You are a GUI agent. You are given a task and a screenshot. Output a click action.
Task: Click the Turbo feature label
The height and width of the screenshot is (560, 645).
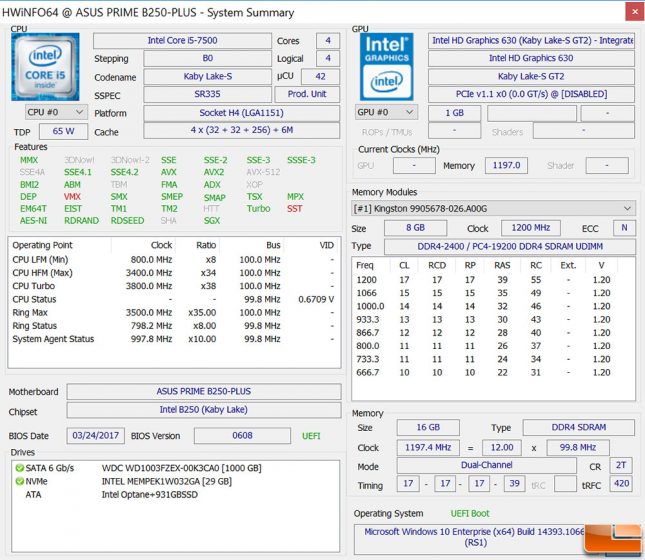click(x=258, y=209)
